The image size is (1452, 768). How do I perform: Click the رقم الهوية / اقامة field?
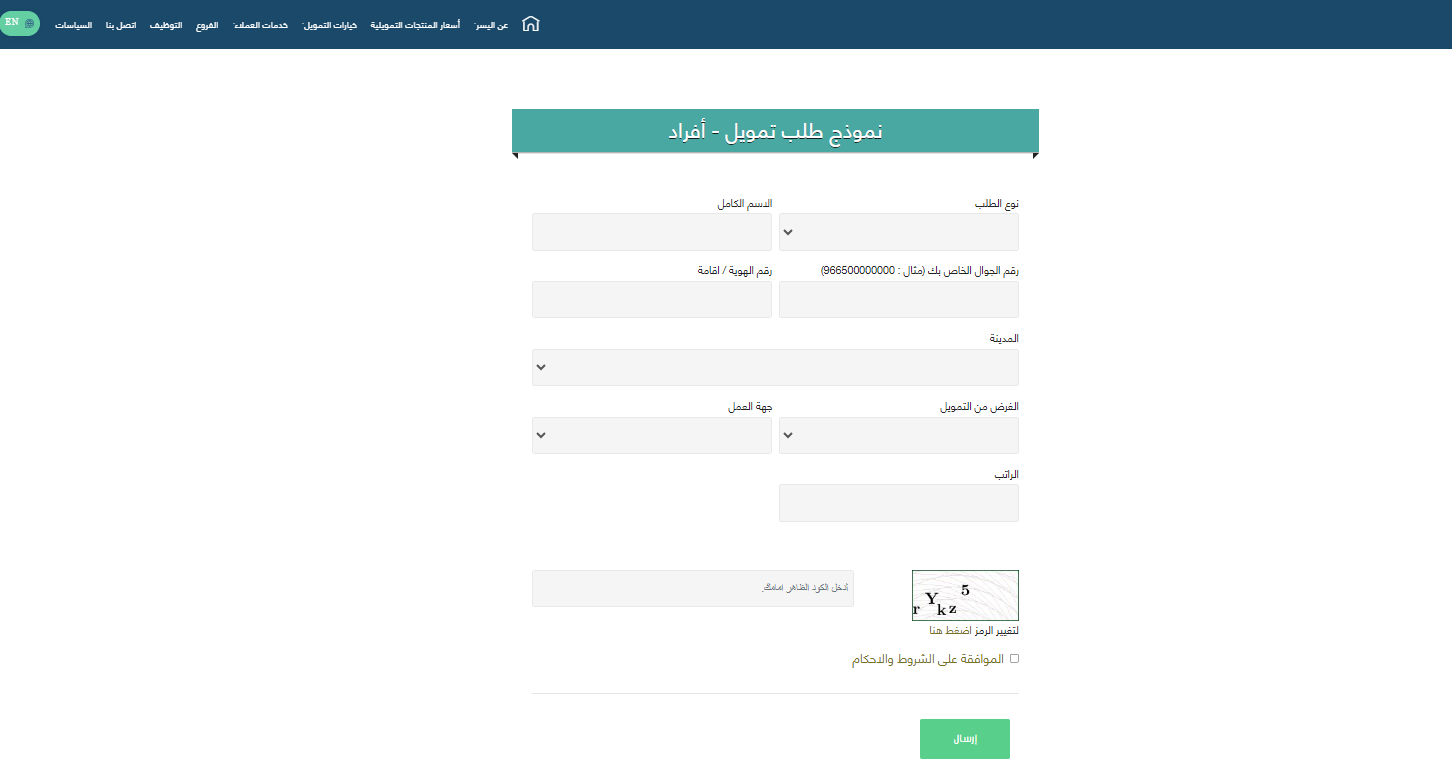point(652,300)
